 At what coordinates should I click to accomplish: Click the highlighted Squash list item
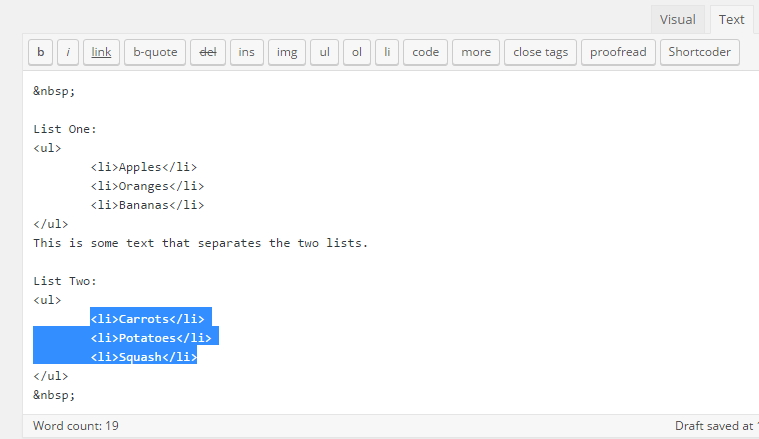(x=144, y=357)
